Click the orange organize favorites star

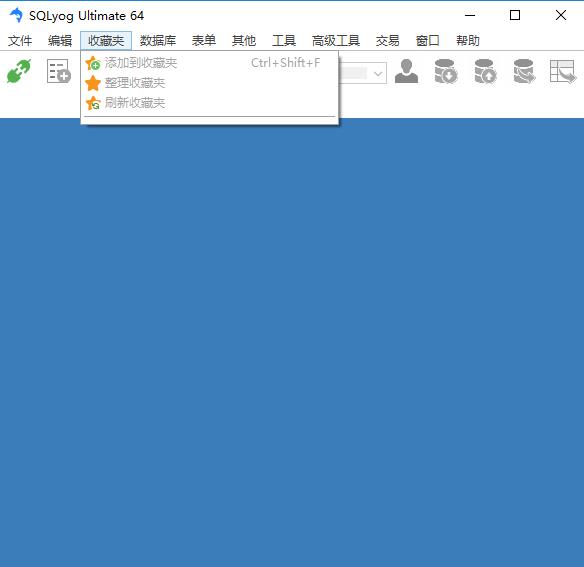[x=93, y=83]
